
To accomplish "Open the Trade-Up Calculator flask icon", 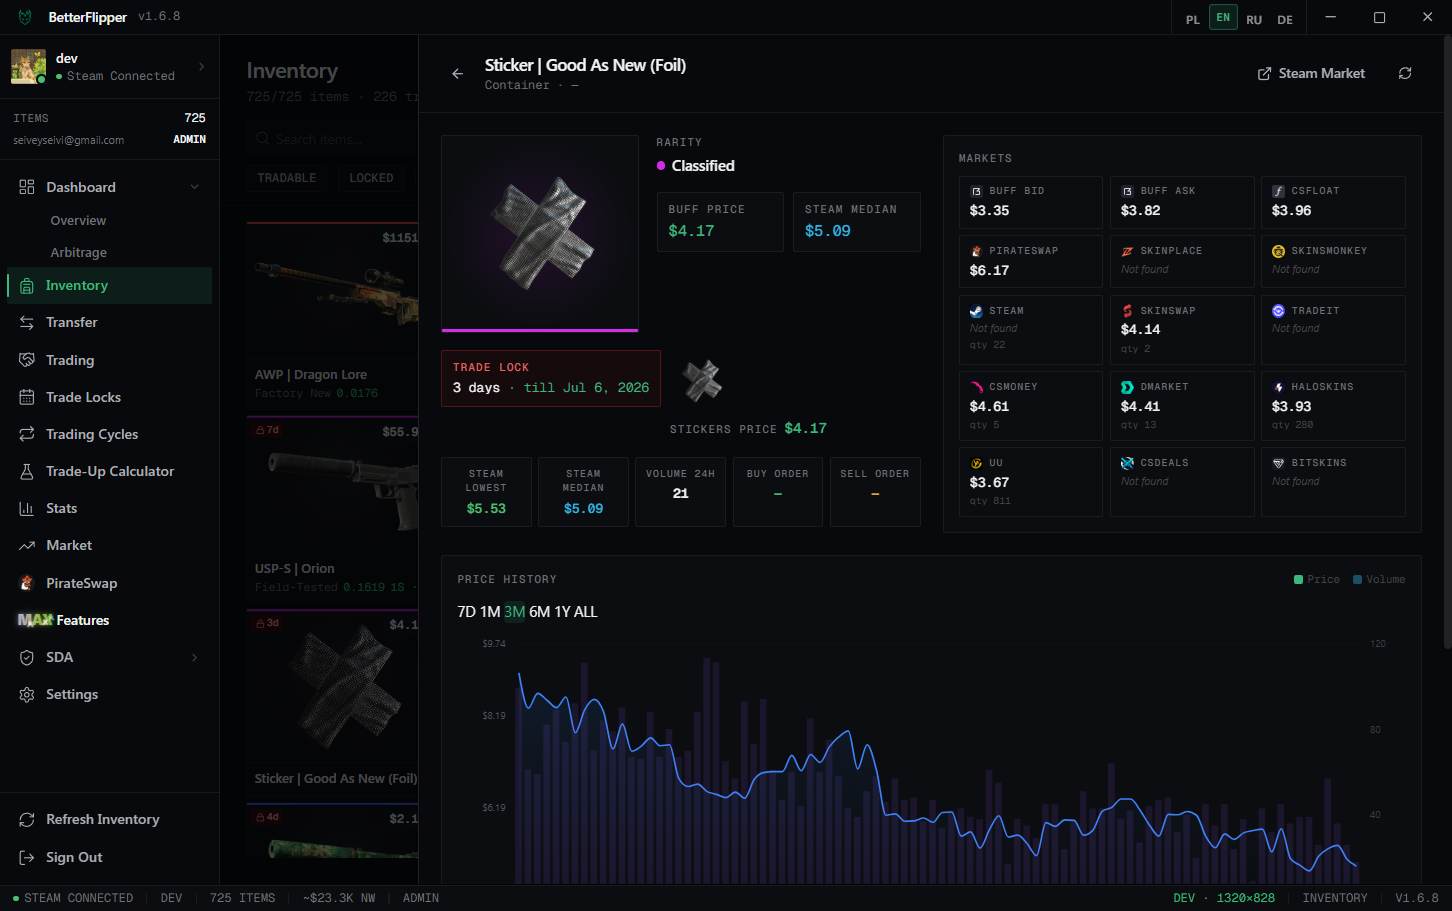I will (27, 471).
